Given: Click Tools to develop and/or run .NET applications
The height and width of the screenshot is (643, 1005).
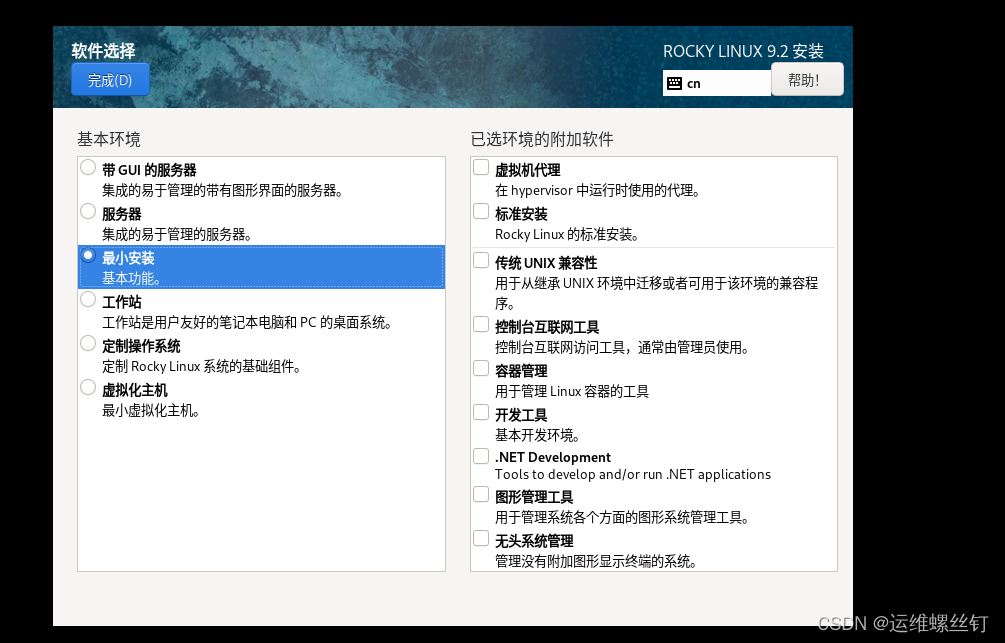Looking at the screenshot, I should click(633, 474).
